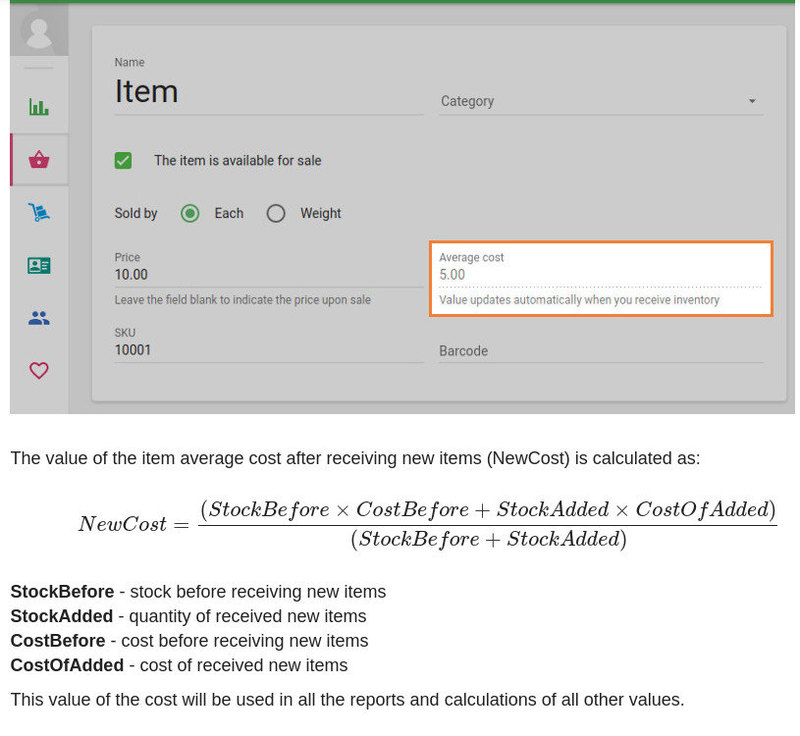Expand the Category dropdown
This screenshot has width=800, height=736.
coord(600,101)
